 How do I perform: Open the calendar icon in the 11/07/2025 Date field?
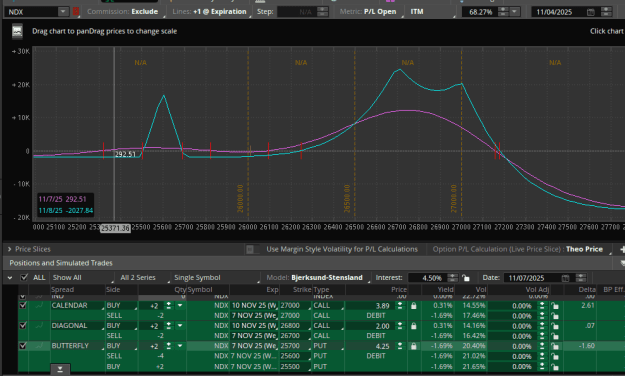pos(565,278)
